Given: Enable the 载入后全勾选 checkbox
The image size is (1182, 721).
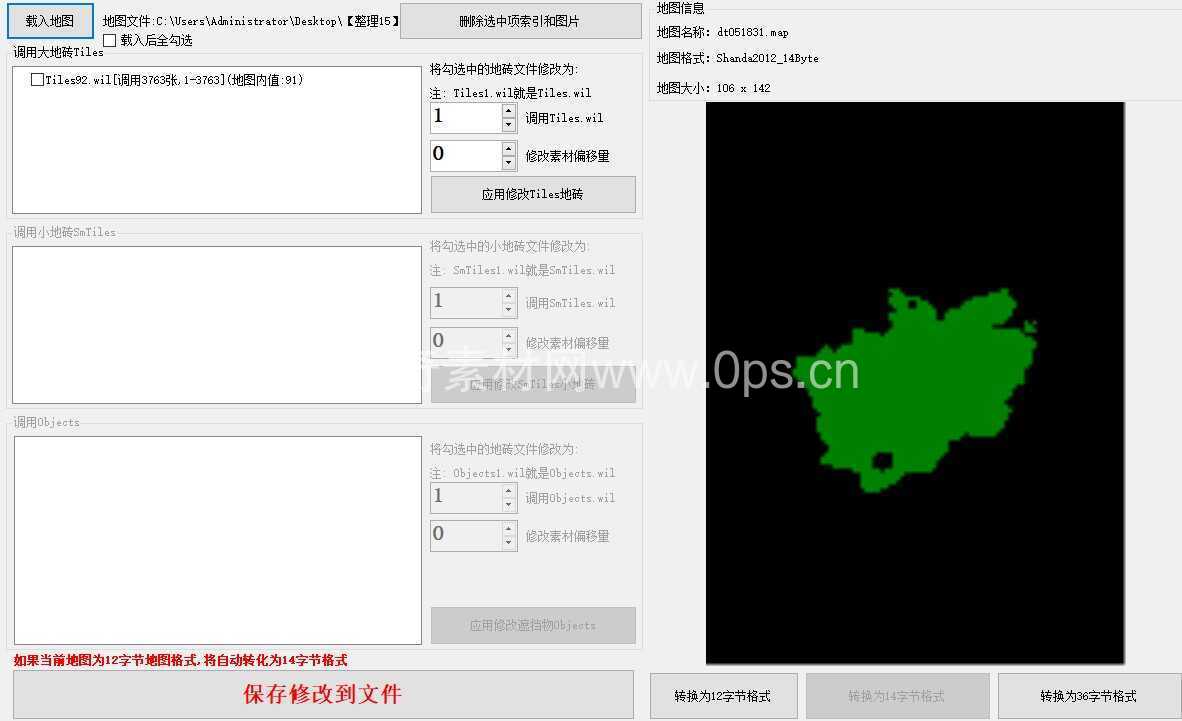Looking at the screenshot, I should (x=110, y=41).
